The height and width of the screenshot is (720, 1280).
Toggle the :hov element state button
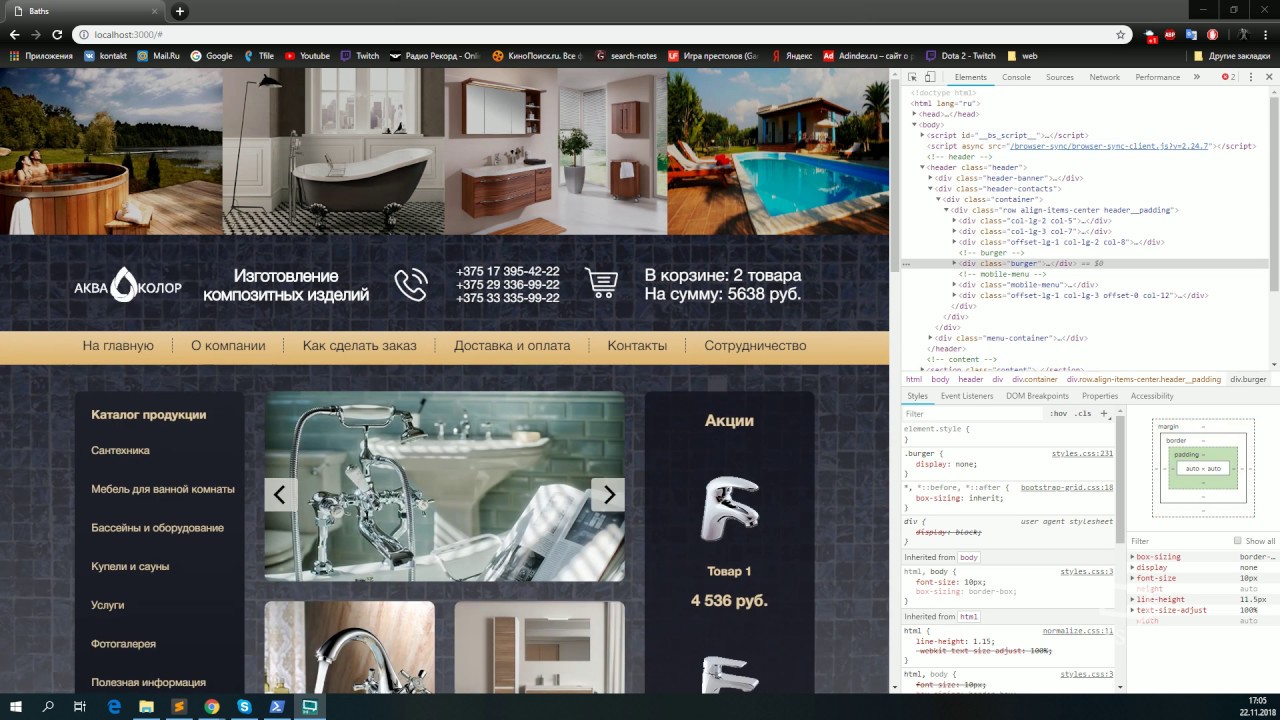coord(1059,413)
